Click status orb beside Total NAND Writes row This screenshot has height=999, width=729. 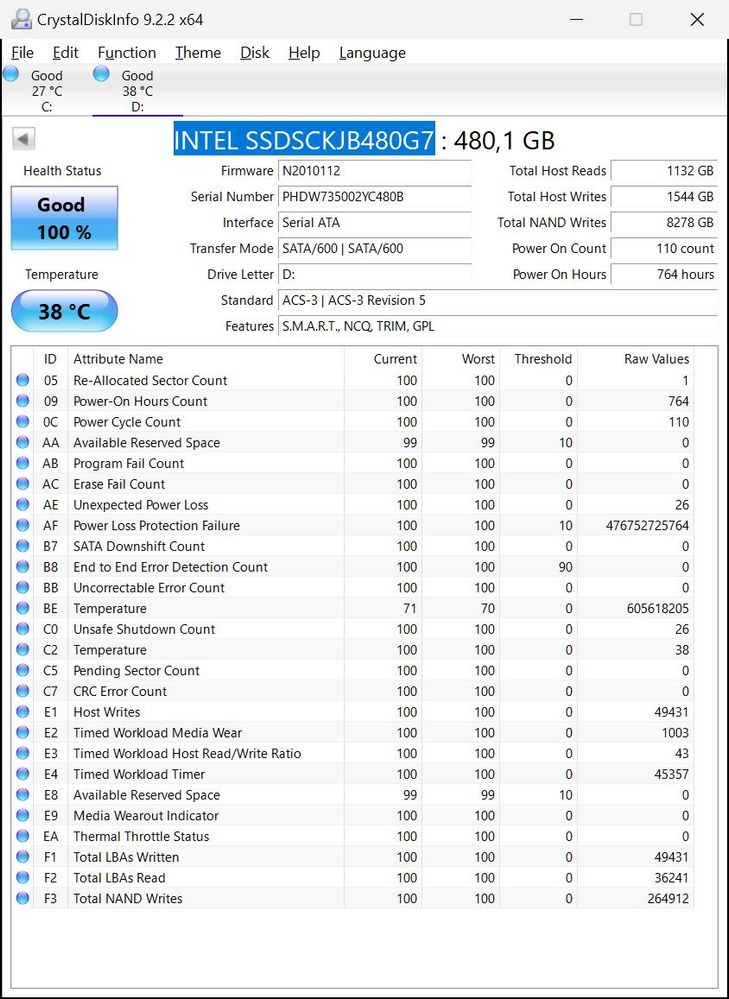pyautogui.click(x=23, y=899)
